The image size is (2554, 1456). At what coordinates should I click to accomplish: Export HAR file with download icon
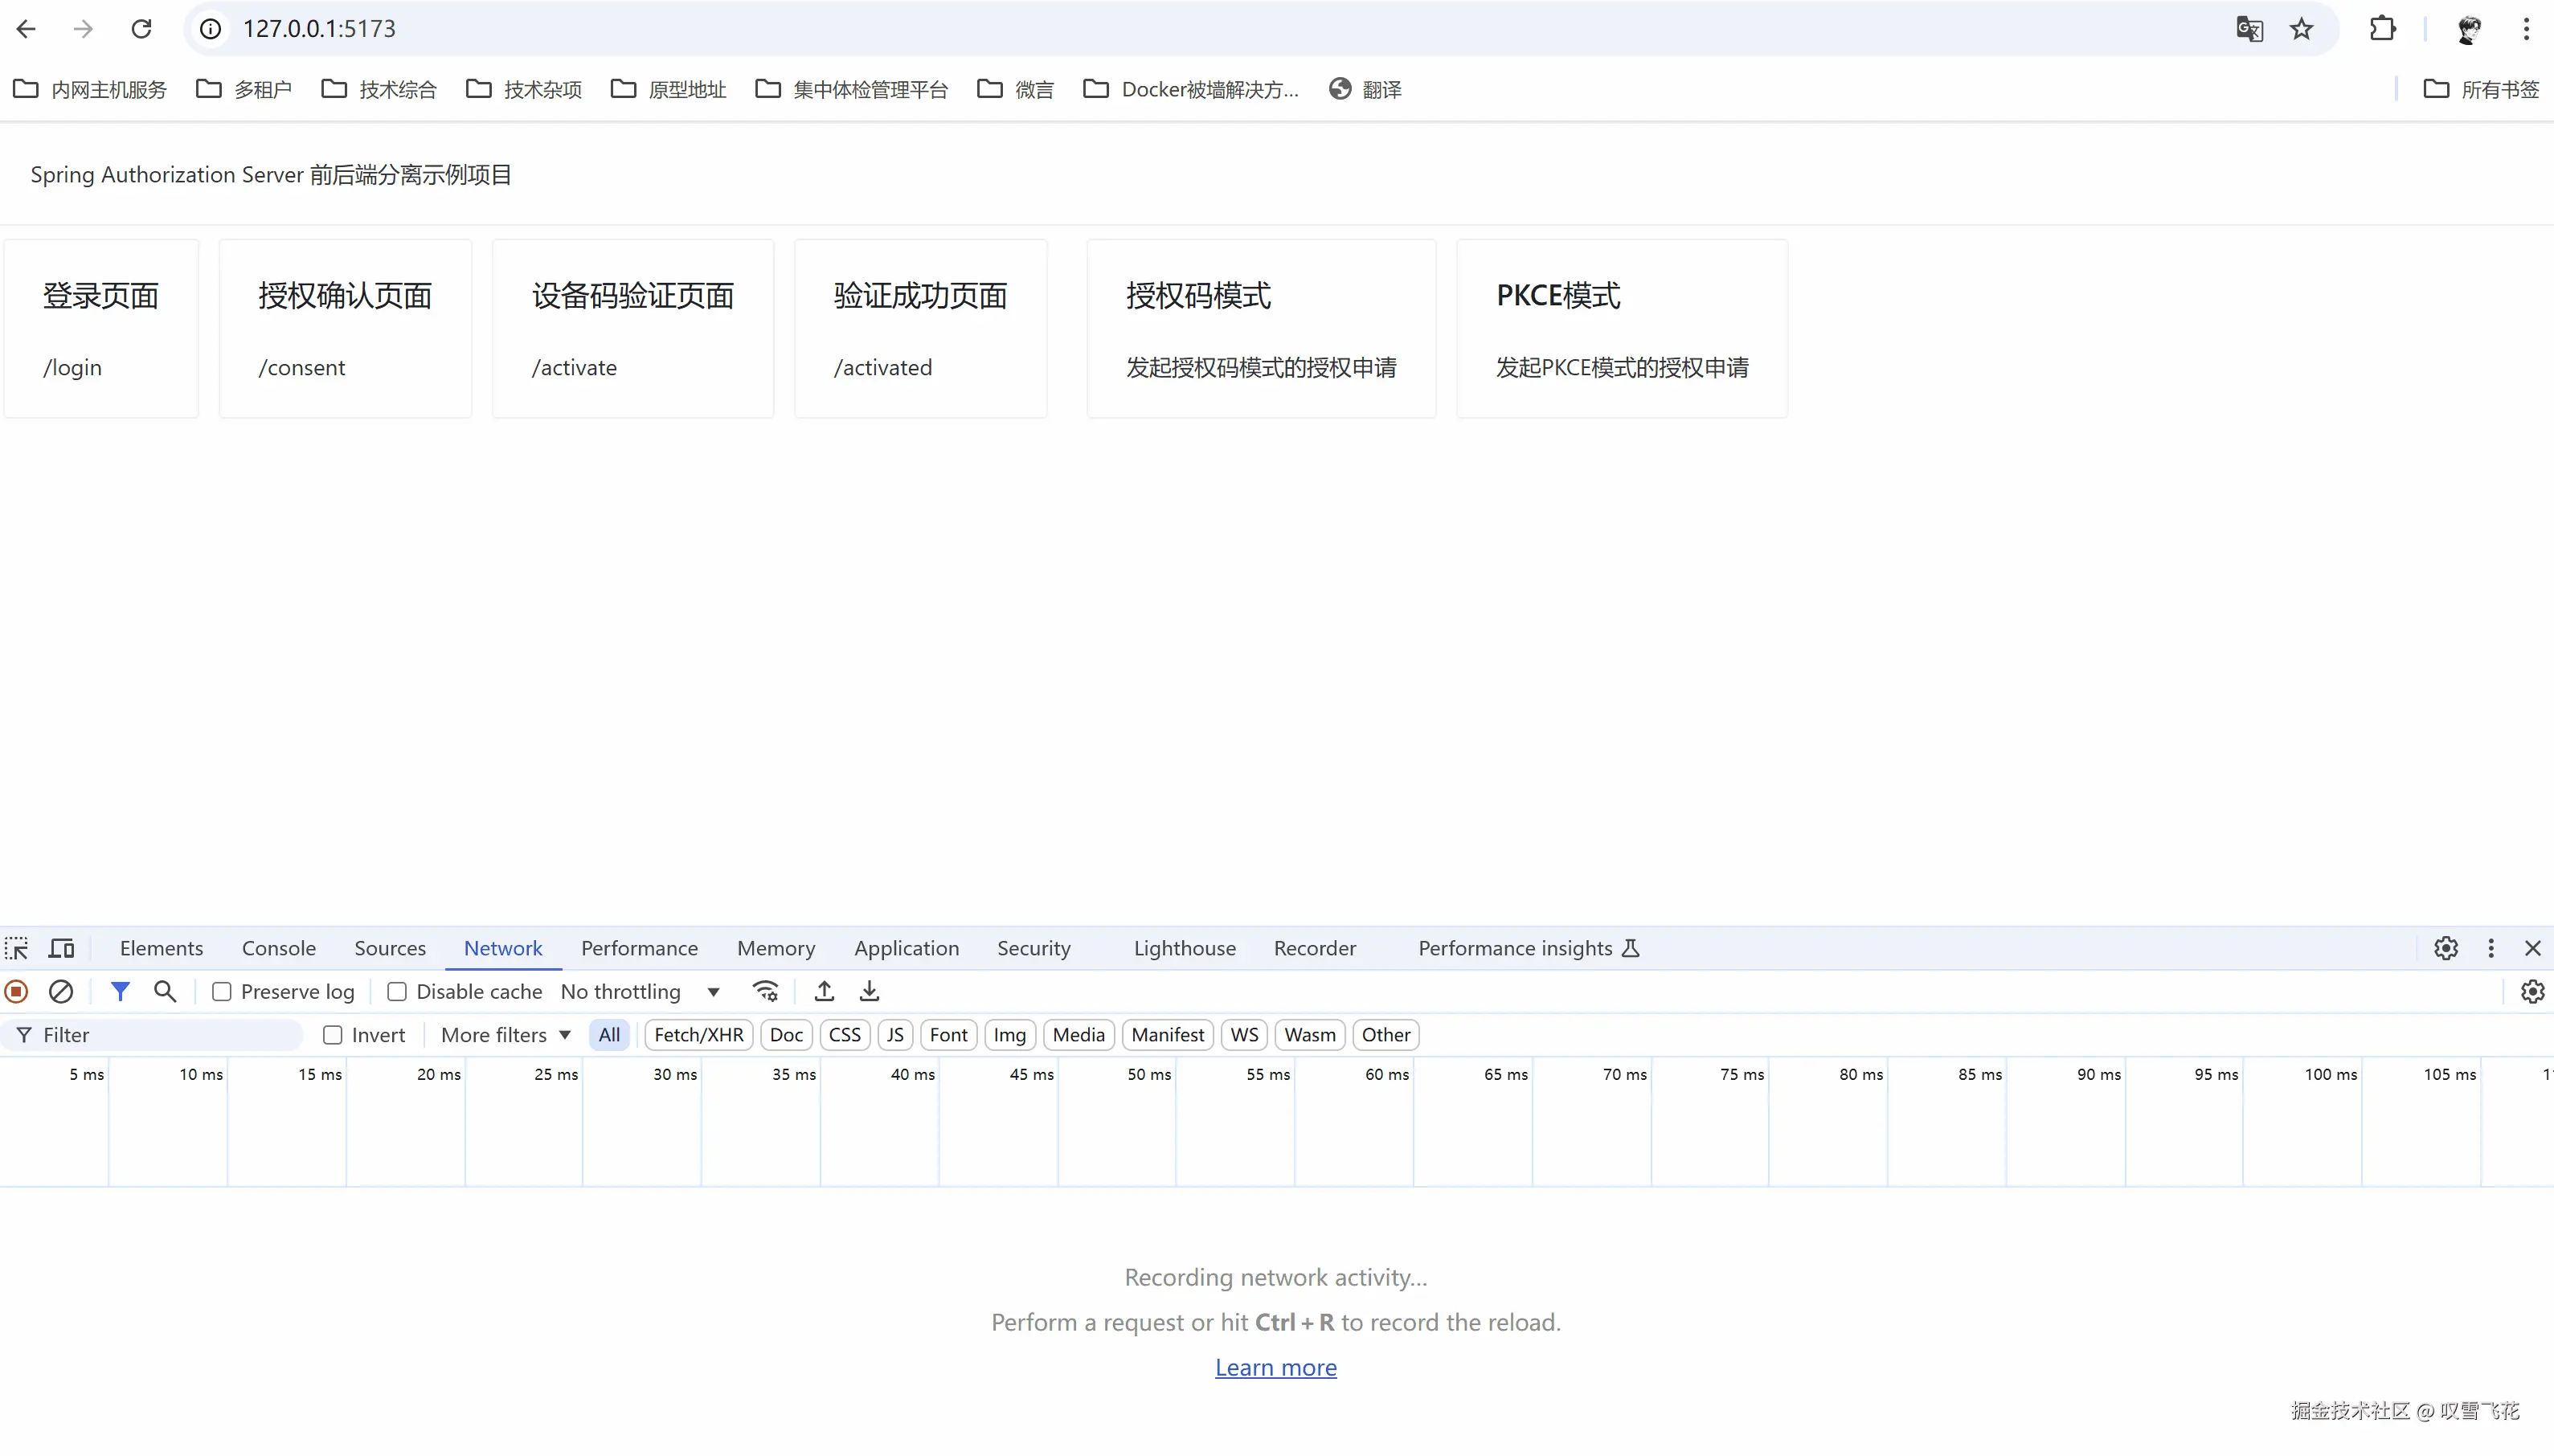click(x=869, y=991)
